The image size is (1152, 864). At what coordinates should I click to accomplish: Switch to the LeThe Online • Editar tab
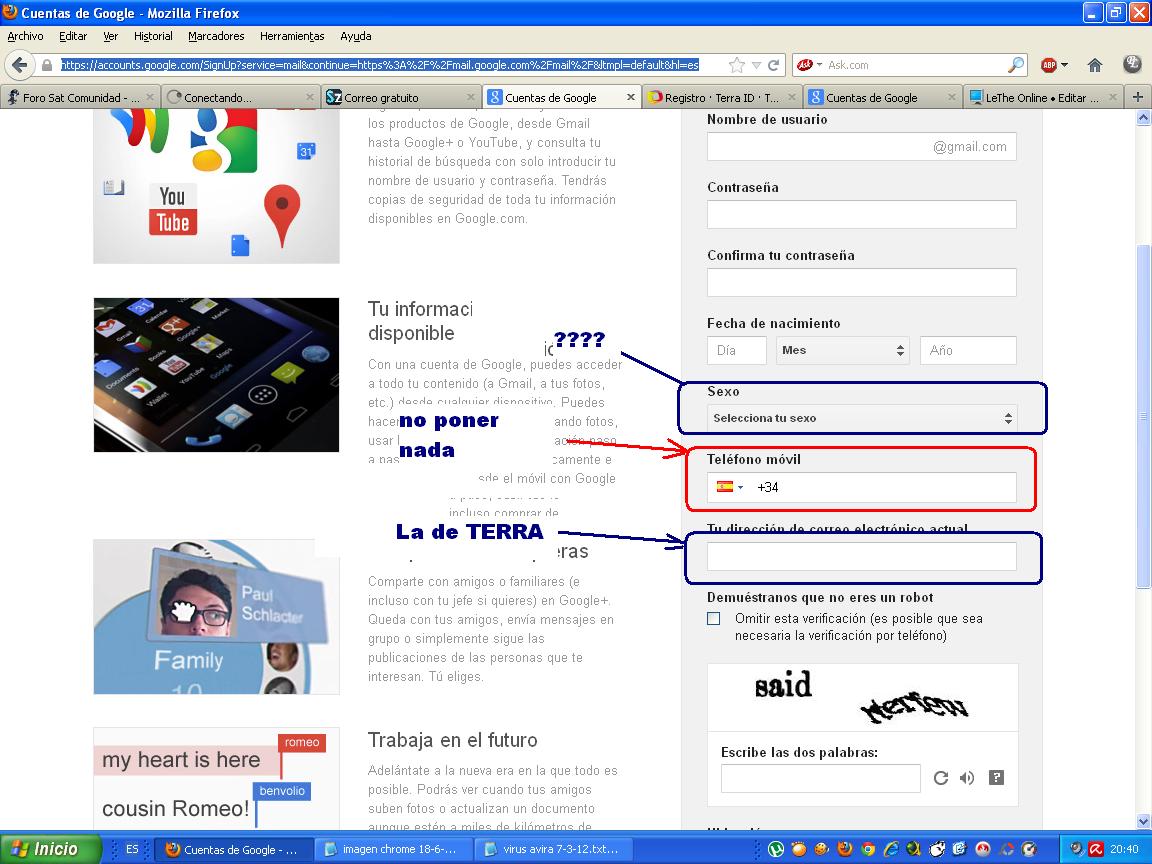point(1043,97)
